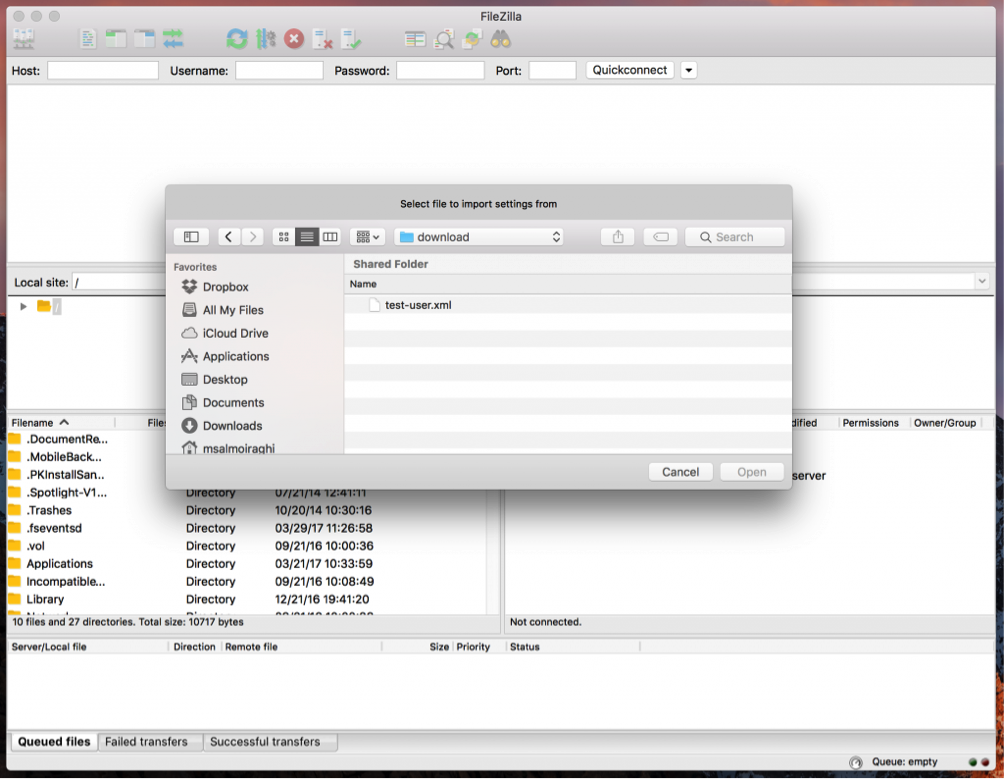This screenshot has width=1004, height=779.
Task: Go back in the file dialog
Action: click(x=229, y=237)
